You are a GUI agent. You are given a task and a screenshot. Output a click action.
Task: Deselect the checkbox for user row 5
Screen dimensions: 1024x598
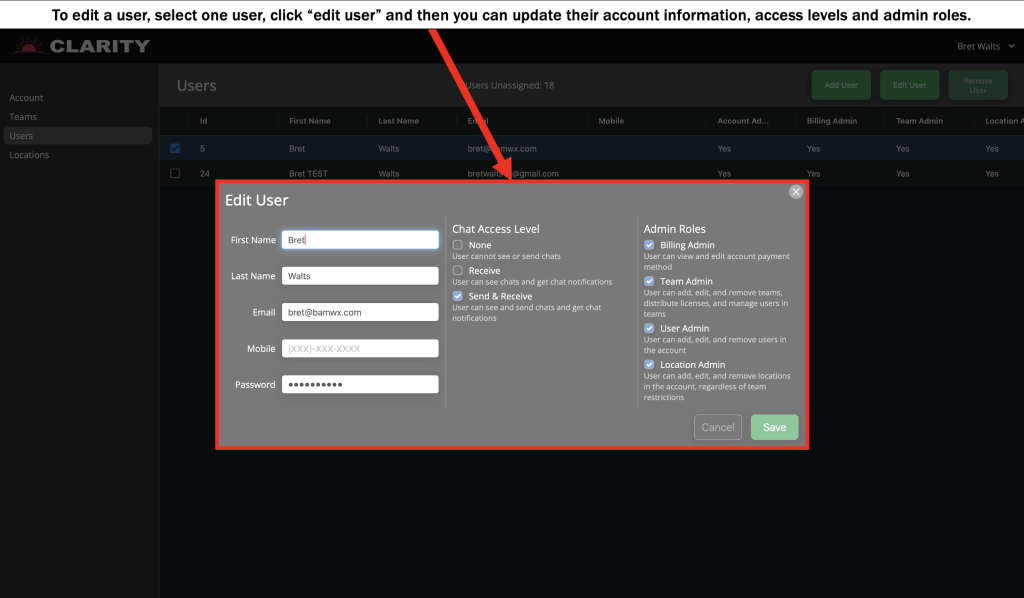coord(174,147)
